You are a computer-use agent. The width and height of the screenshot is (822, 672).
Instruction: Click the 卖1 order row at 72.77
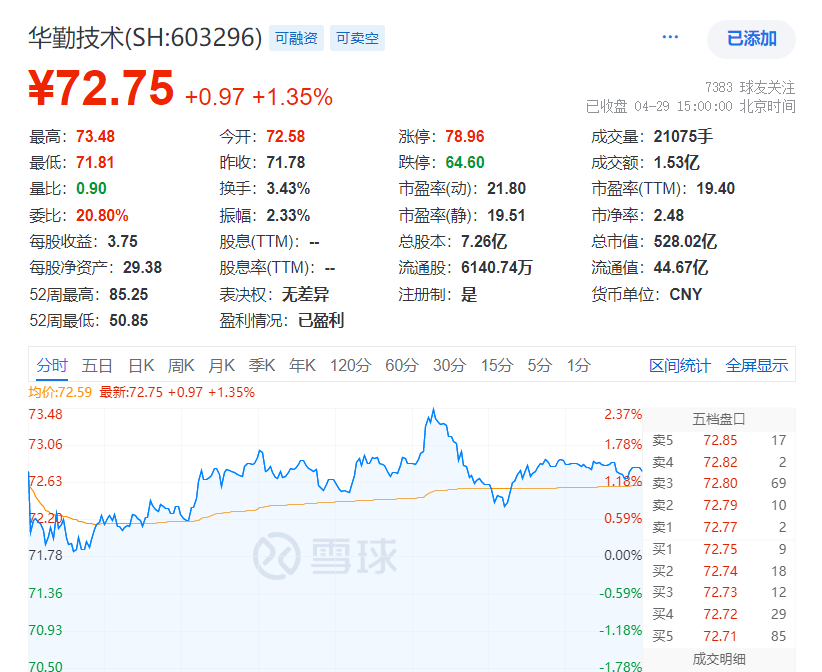pyautogui.click(x=719, y=527)
